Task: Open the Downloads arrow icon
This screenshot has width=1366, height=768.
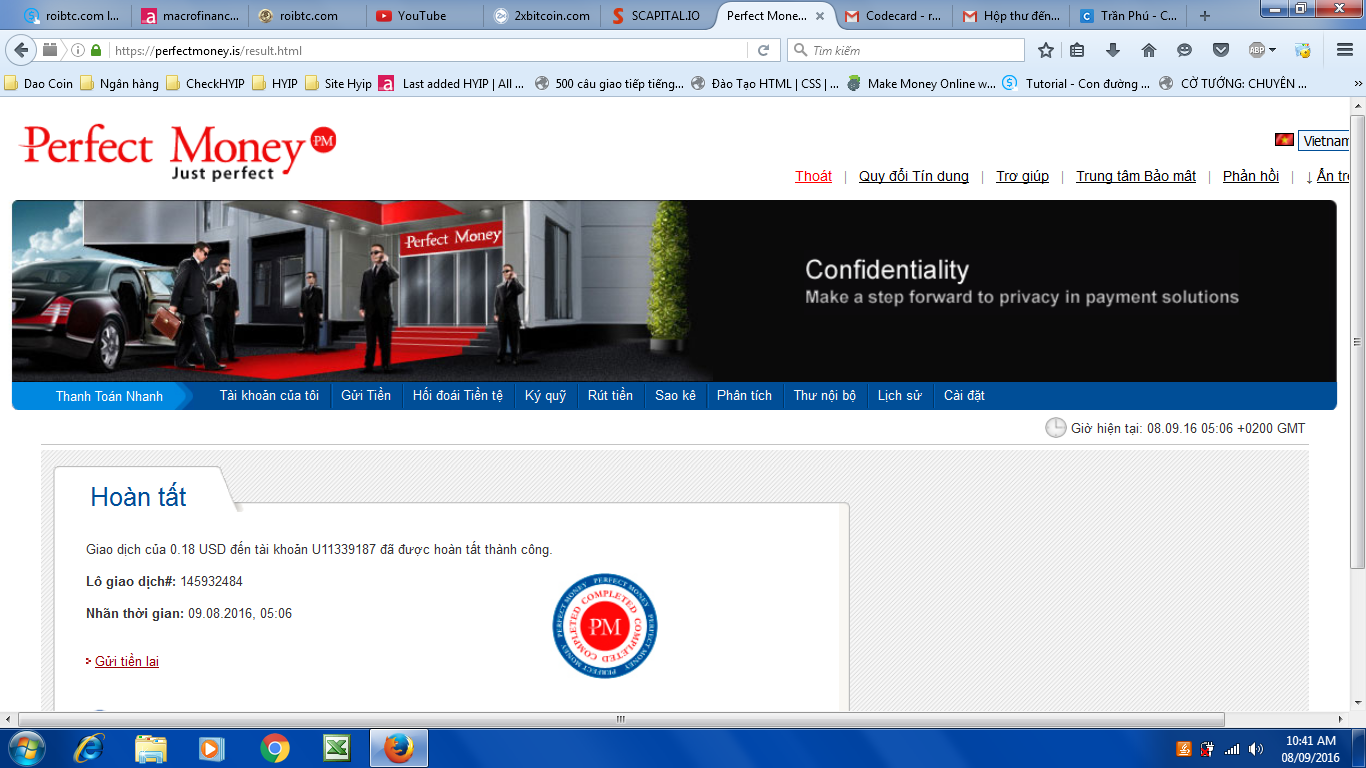Action: click(1113, 50)
